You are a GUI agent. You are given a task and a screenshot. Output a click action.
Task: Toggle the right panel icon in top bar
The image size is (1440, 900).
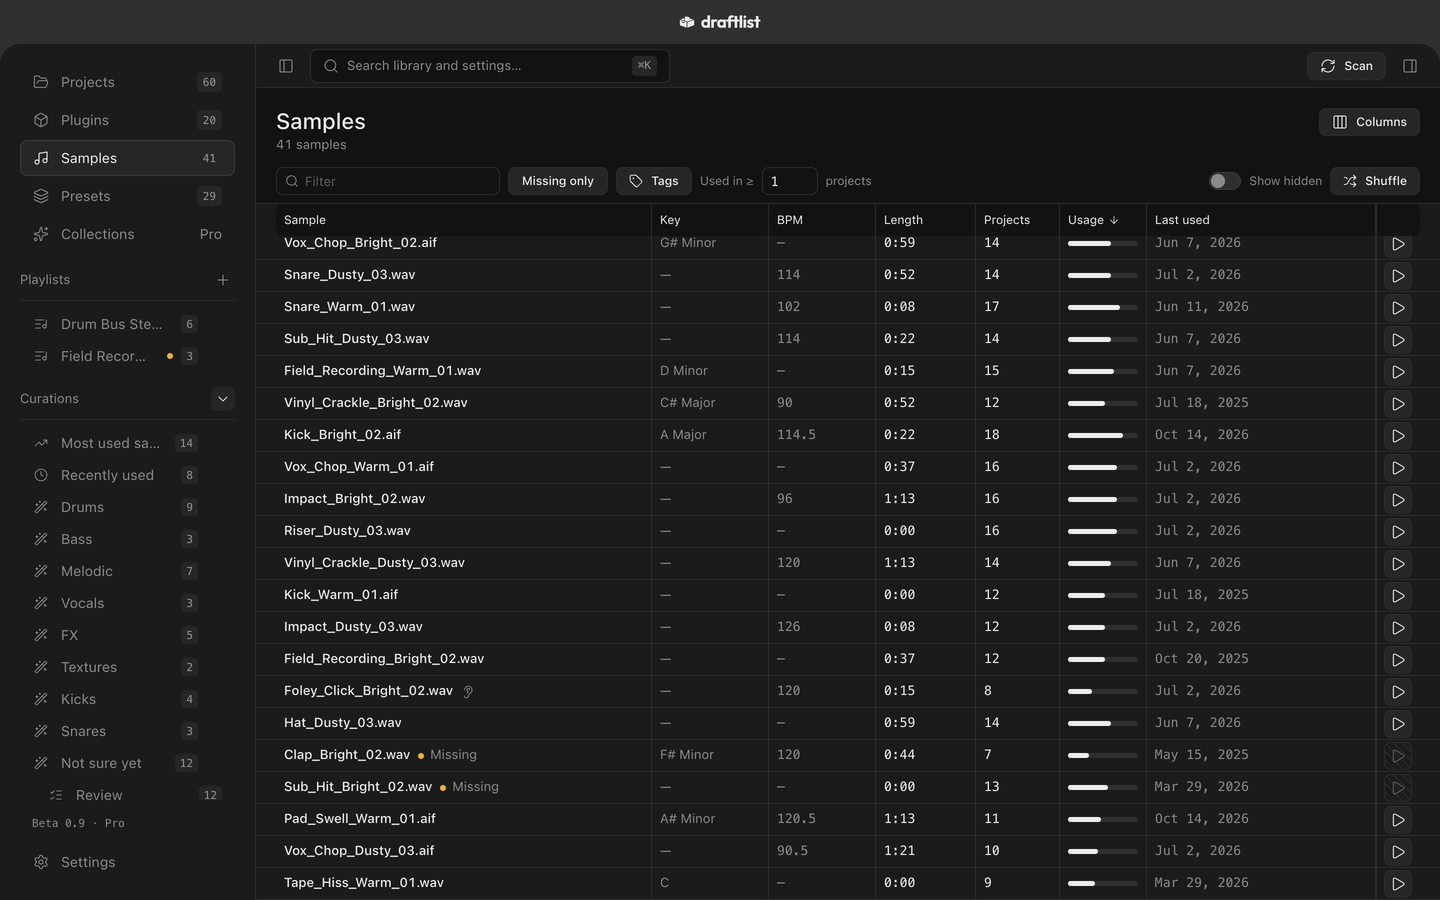(x=1410, y=66)
